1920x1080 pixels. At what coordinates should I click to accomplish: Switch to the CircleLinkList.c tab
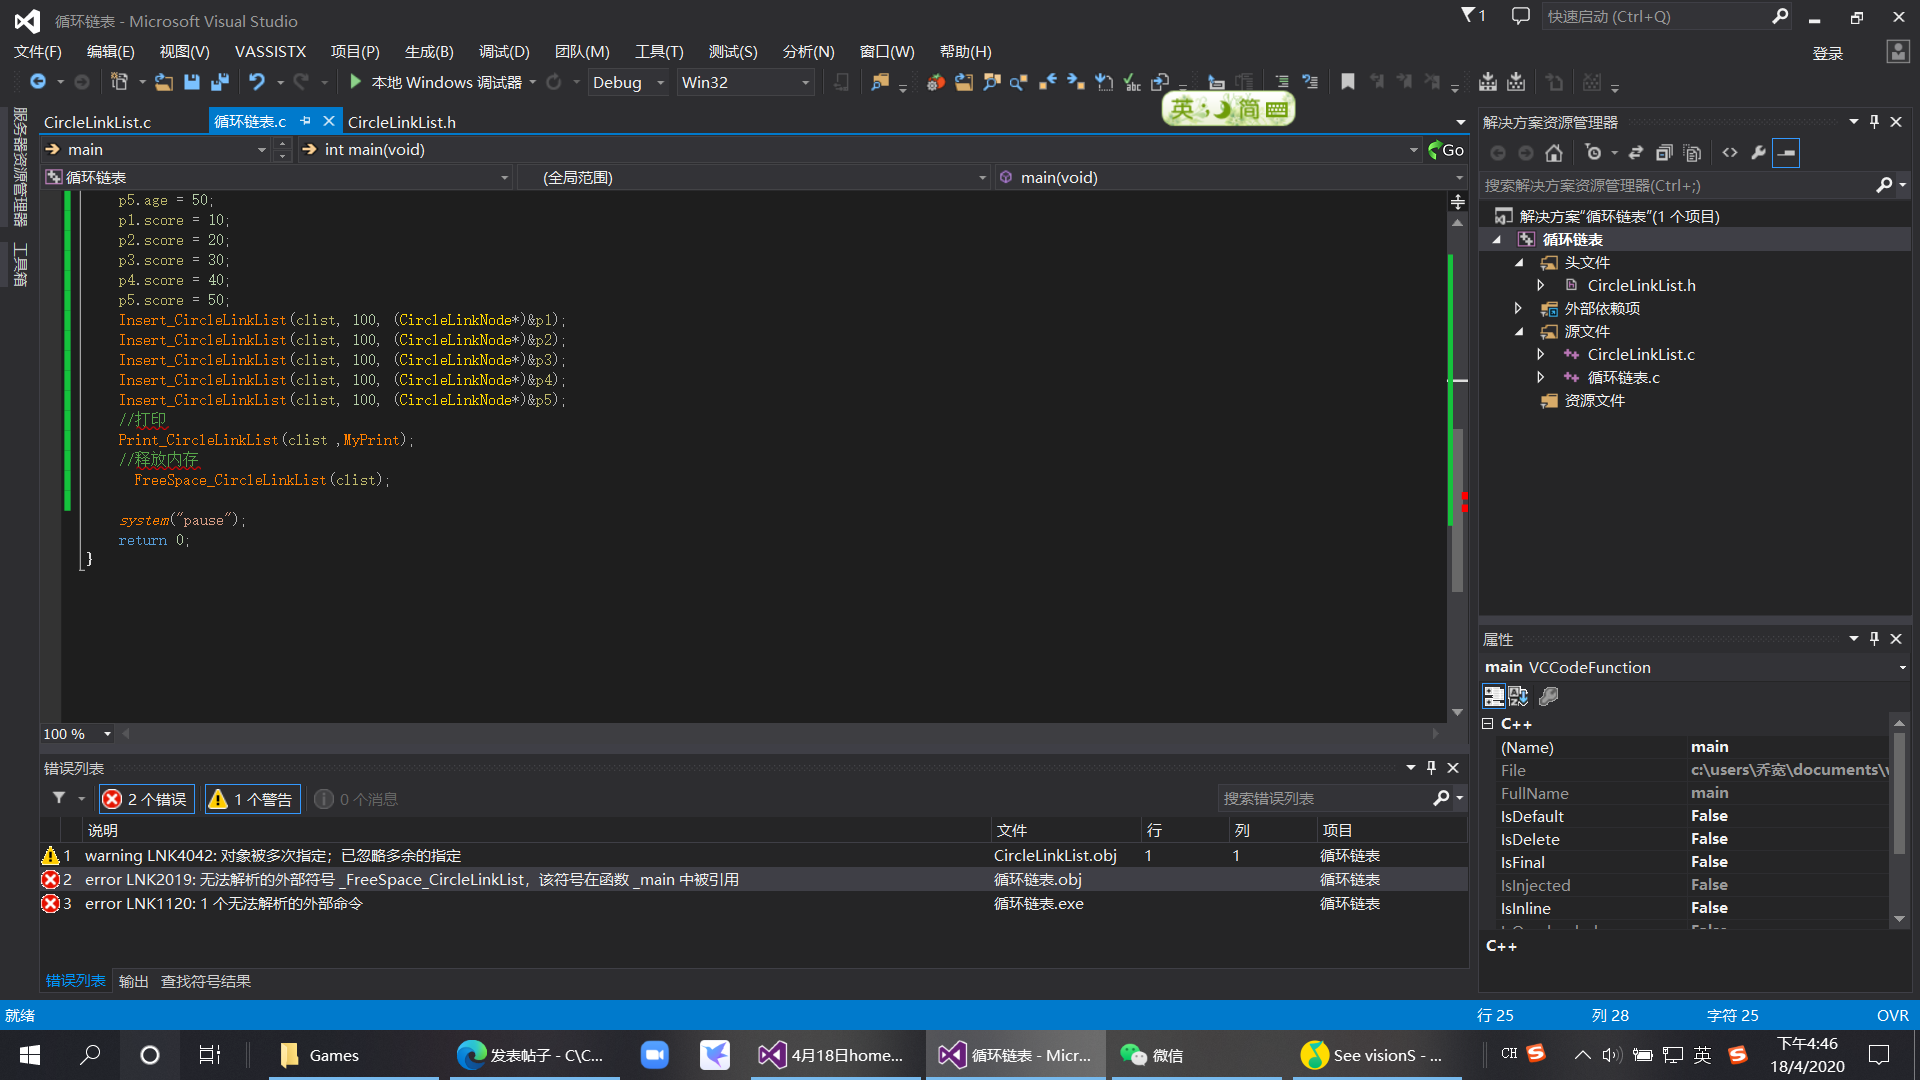coord(97,122)
